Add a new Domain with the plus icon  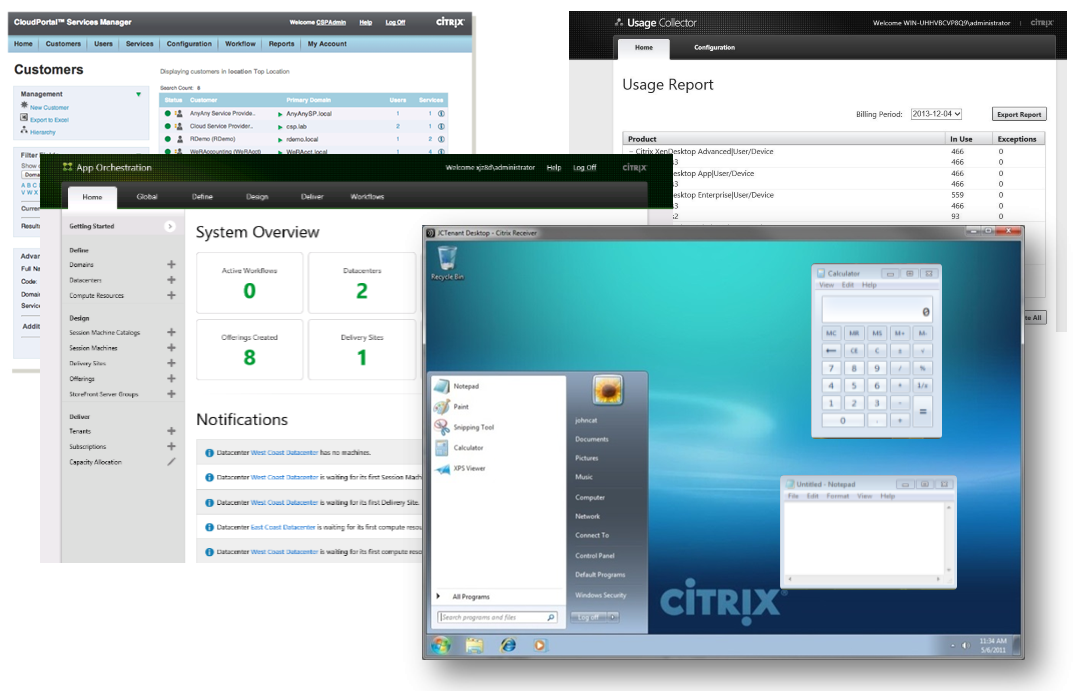pyautogui.click(x=171, y=265)
